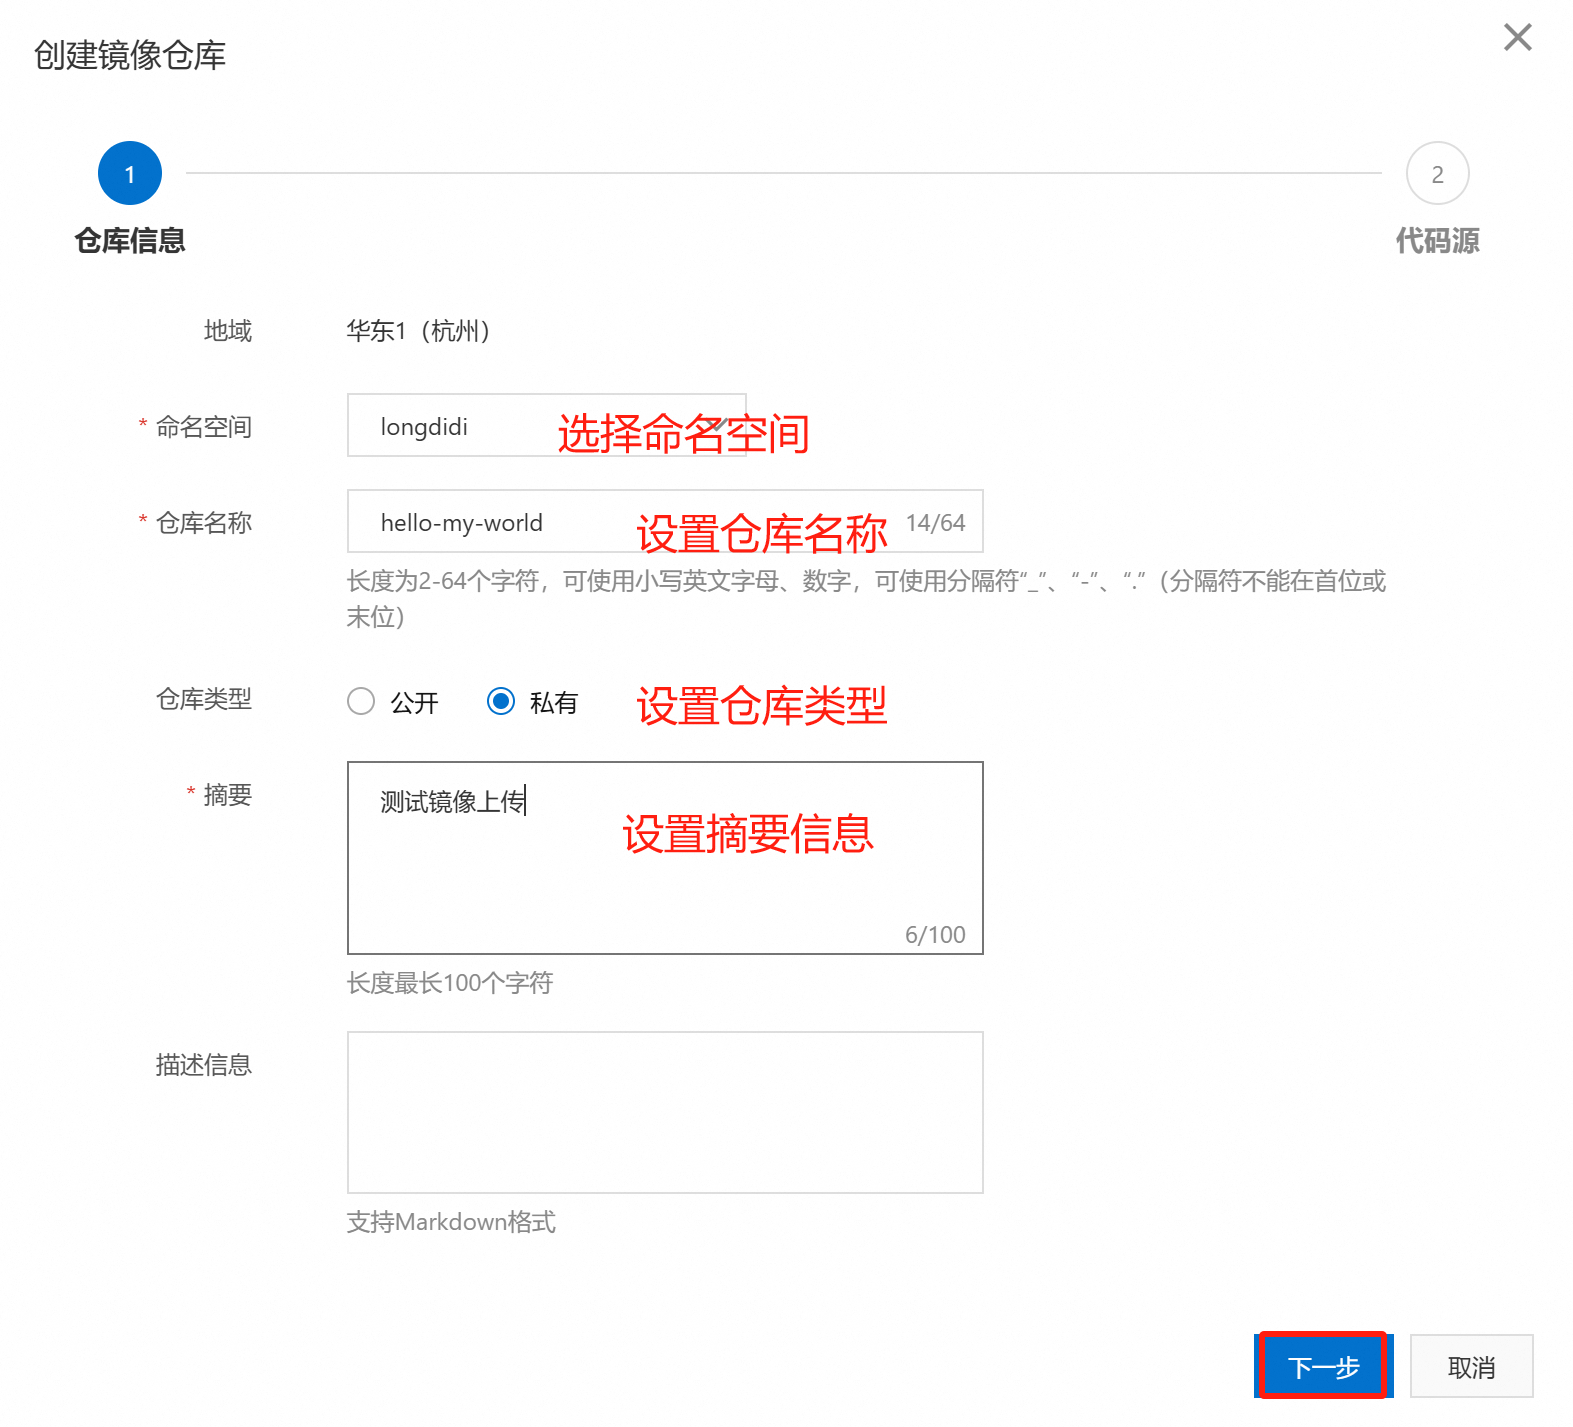Close the 创建镜像仓库 dialog
This screenshot has height=1427, width=1573.
click(x=1517, y=38)
